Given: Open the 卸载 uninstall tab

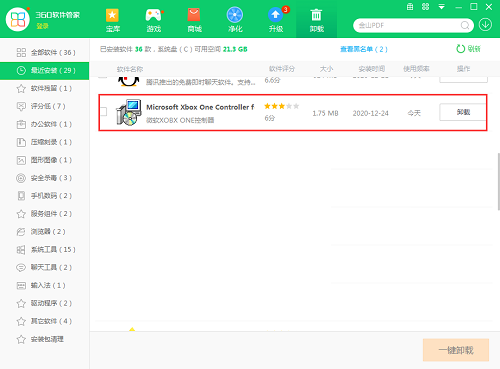Looking at the screenshot, I should (x=316, y=20).
